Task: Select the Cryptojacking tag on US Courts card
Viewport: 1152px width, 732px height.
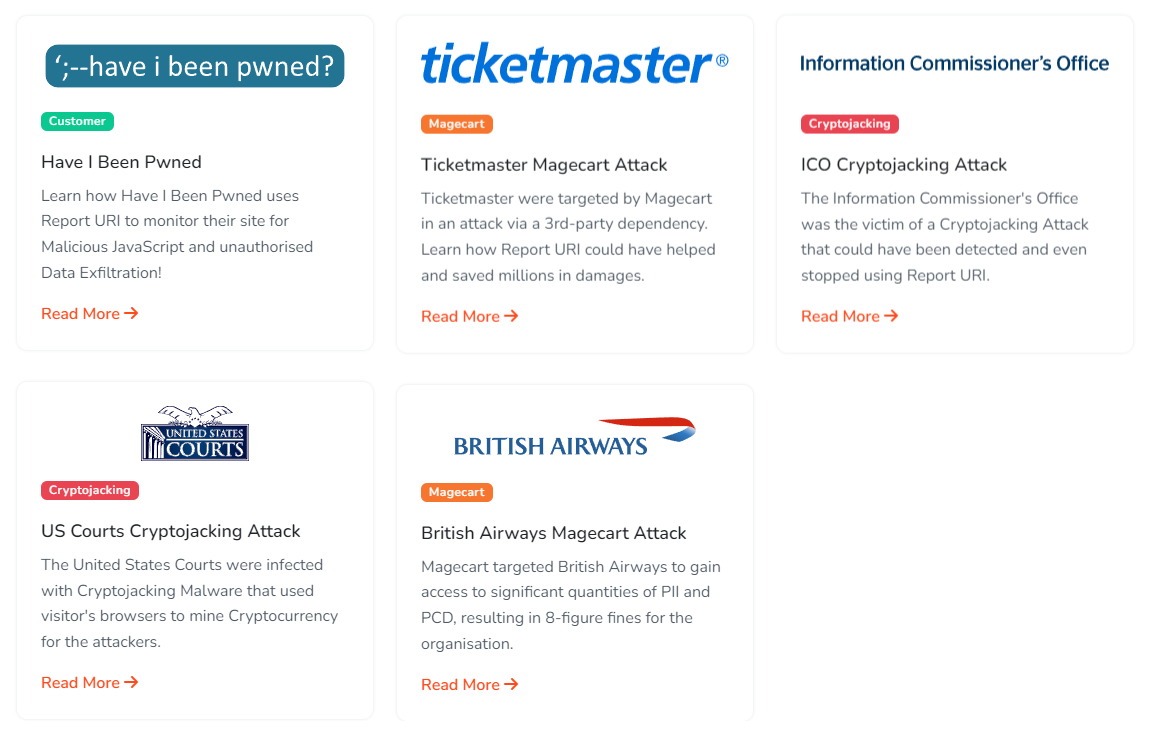Action: (x=90, y=490)
